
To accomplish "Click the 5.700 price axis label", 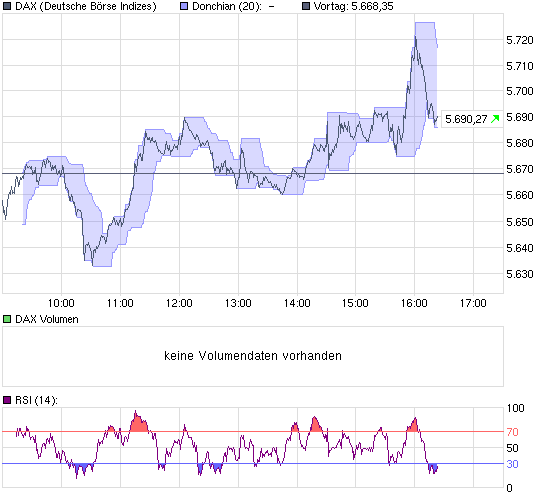I will 520,91.
